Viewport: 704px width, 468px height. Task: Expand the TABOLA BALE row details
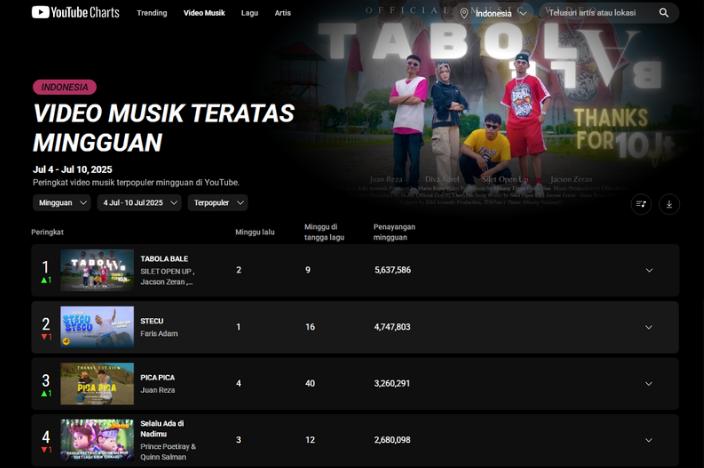(649, 270)
